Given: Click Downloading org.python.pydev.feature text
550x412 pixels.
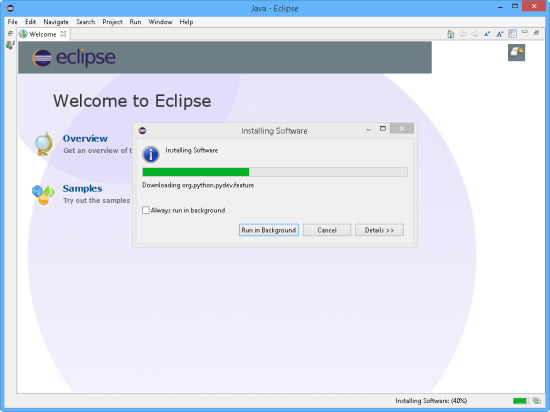Looking at the screenshot, I should (x=198, y=185).
